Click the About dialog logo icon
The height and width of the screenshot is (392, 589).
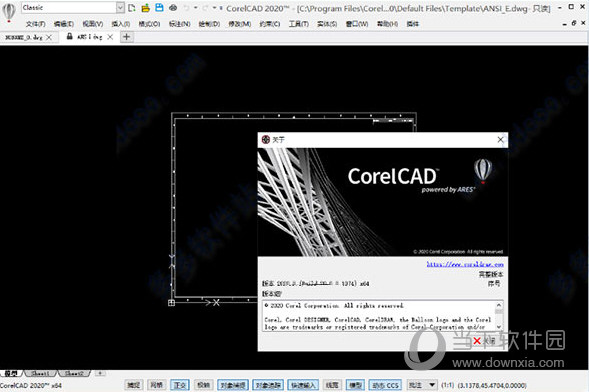point(266,140)
